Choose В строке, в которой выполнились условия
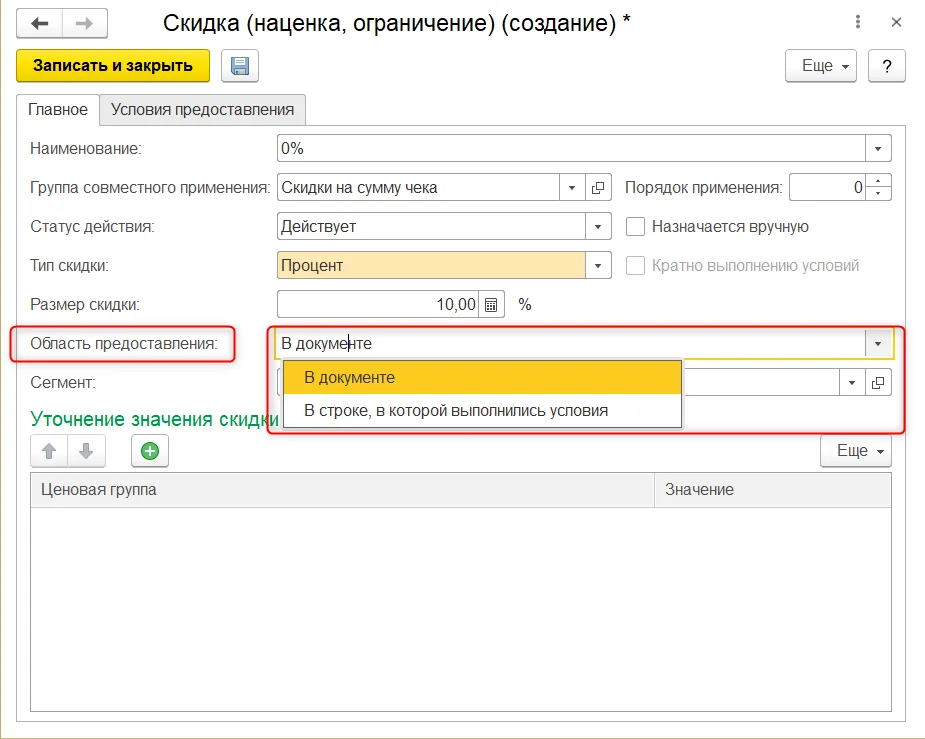This screenshot has width=925, height=739. pos(482,410)
